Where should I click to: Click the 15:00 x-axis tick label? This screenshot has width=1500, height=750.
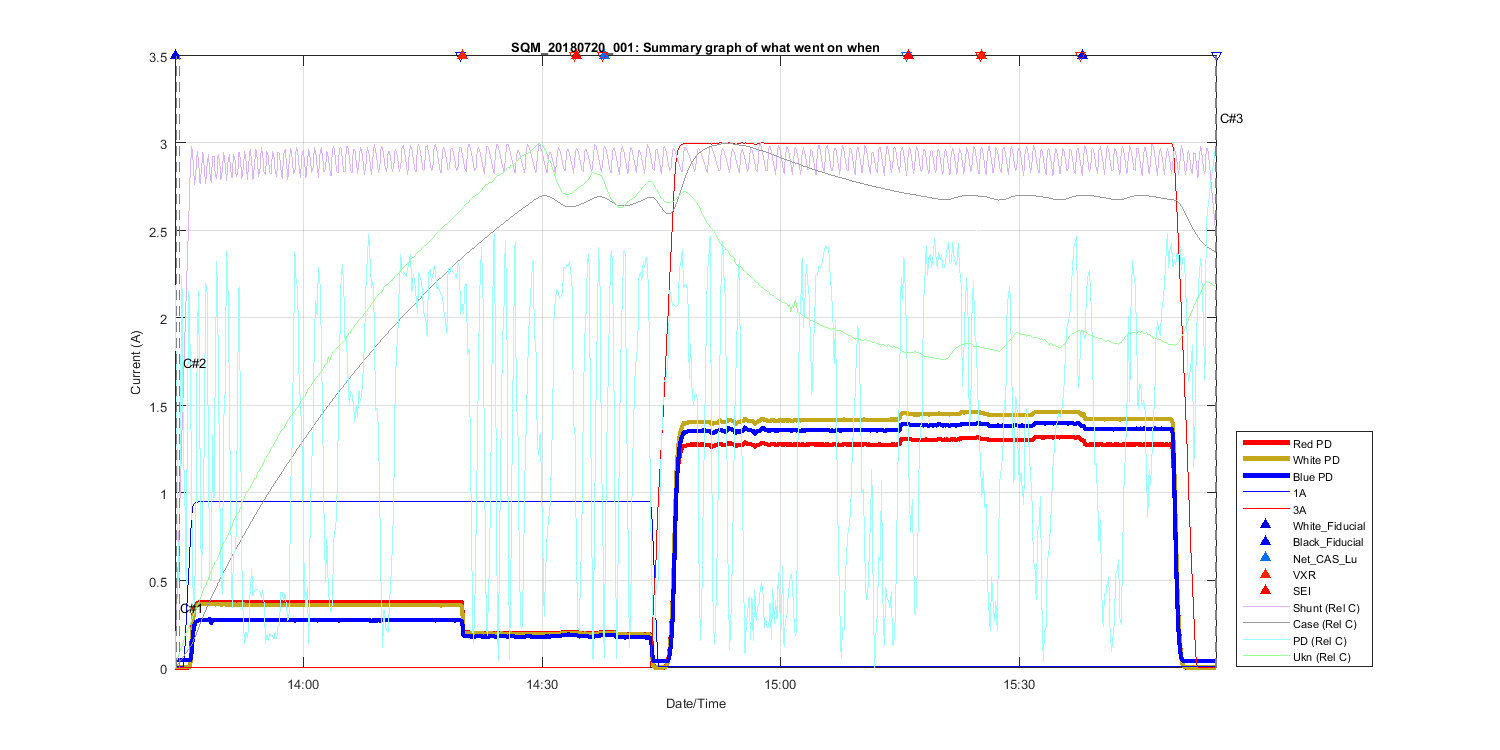click(x=779, y=684)
